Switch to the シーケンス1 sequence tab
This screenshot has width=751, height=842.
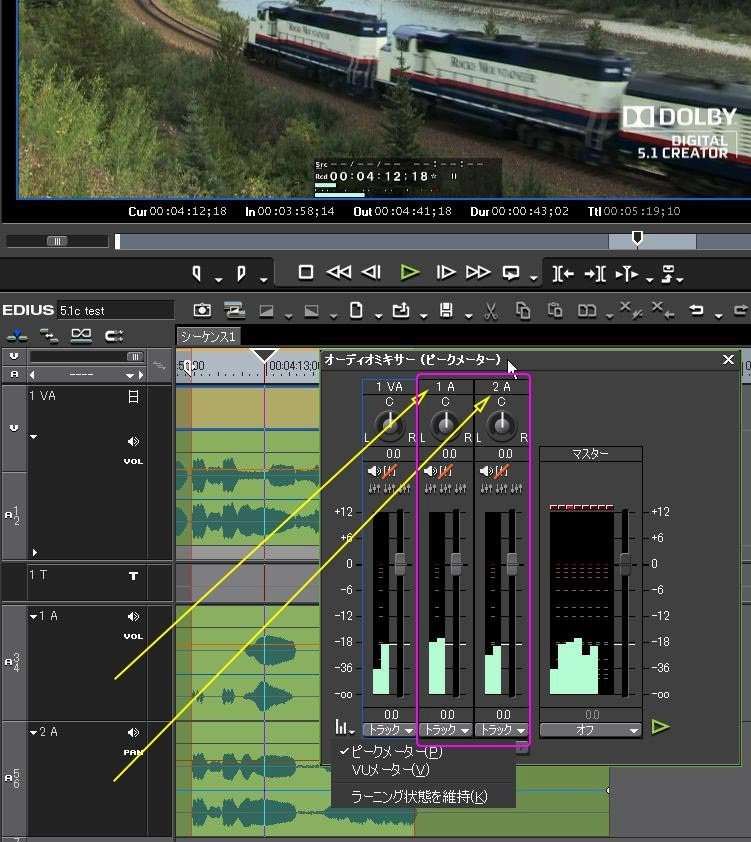tap(208, 337)
